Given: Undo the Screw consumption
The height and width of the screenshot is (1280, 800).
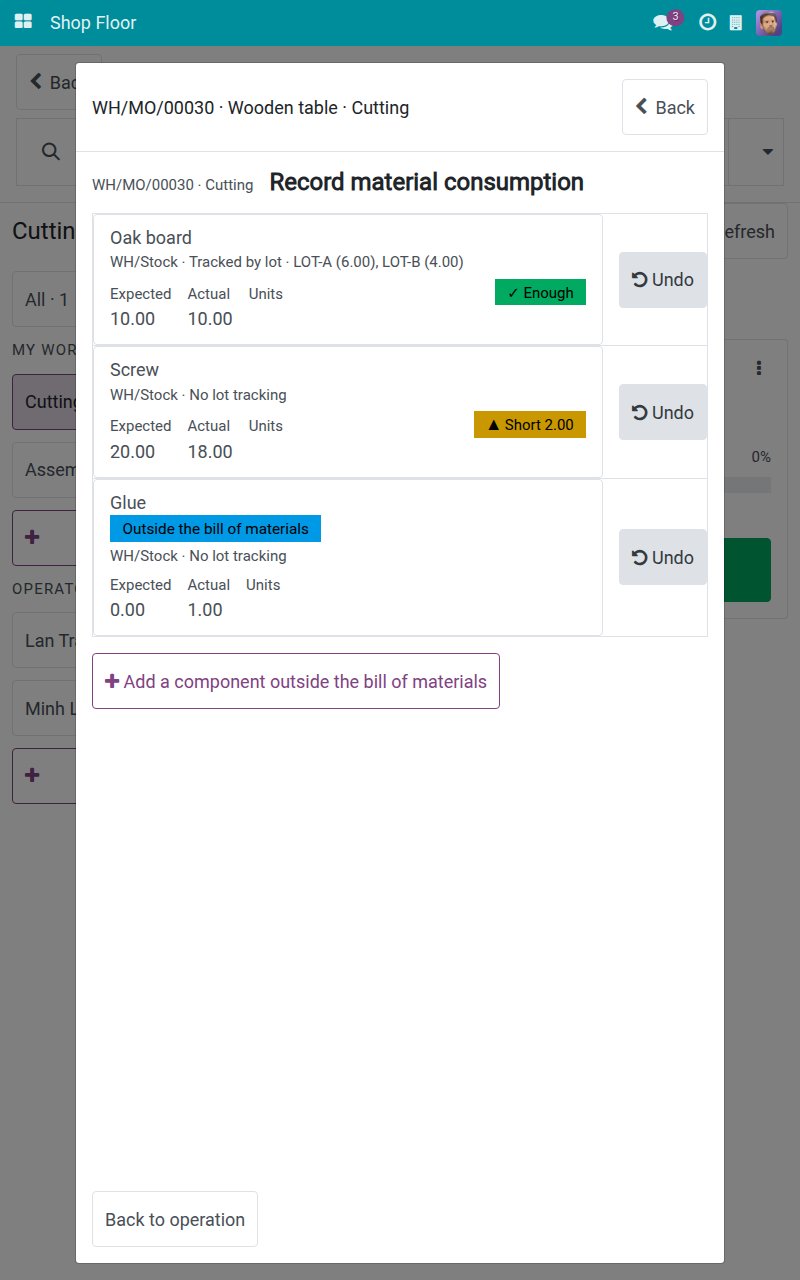Looking at the screenshot, I should point(663,412).
